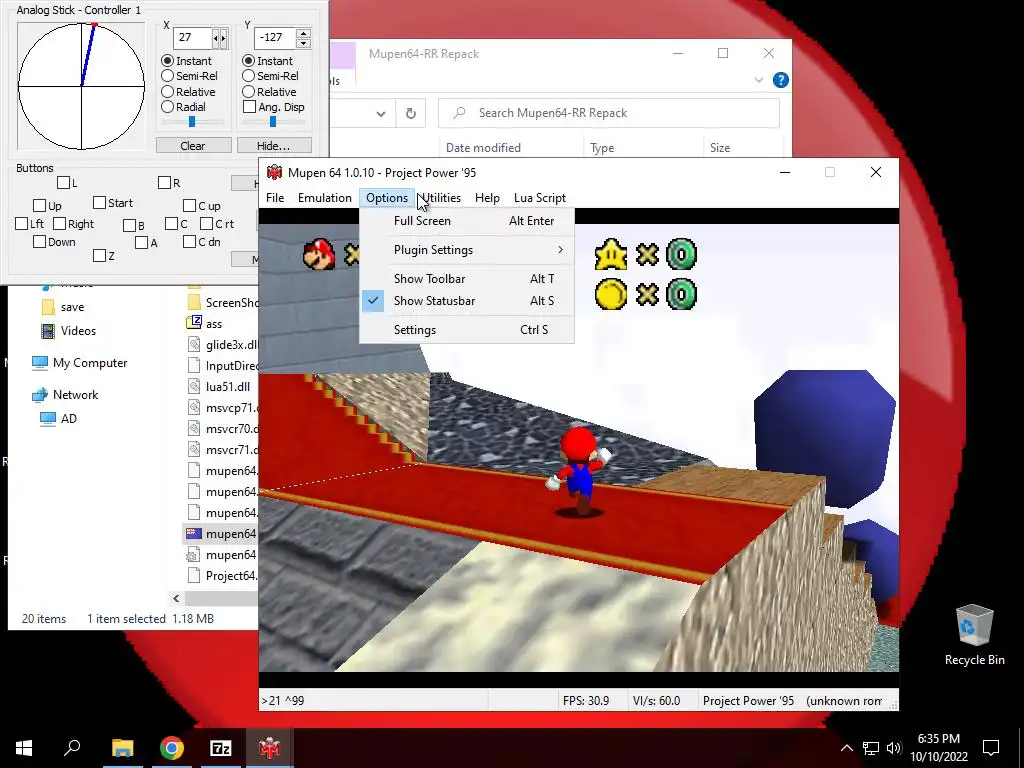The height and width of the screenshot is (768, 1024).
Task: Click the My Computer icon
Action: [x=40, y=362]
